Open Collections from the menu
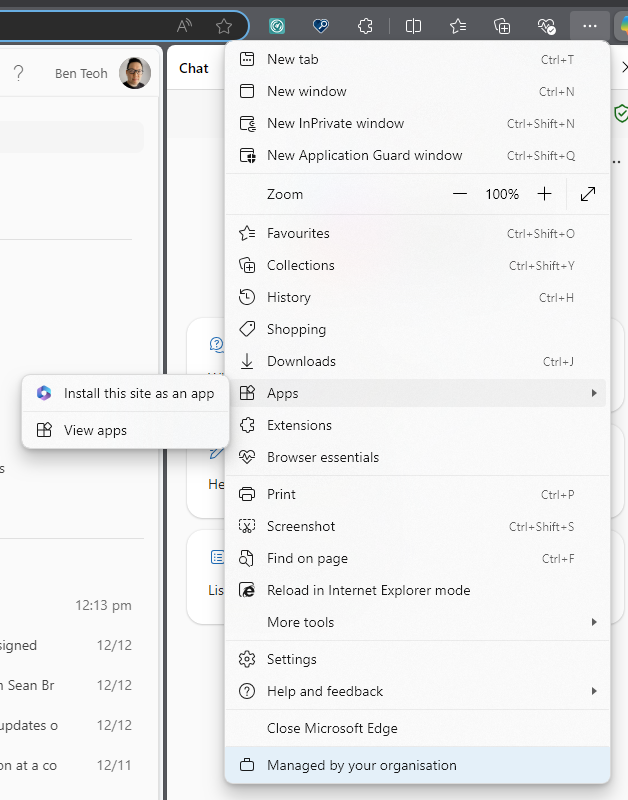The height and width of the screenshot is (800, 628). pyautogui.click(x=417, y=265)
